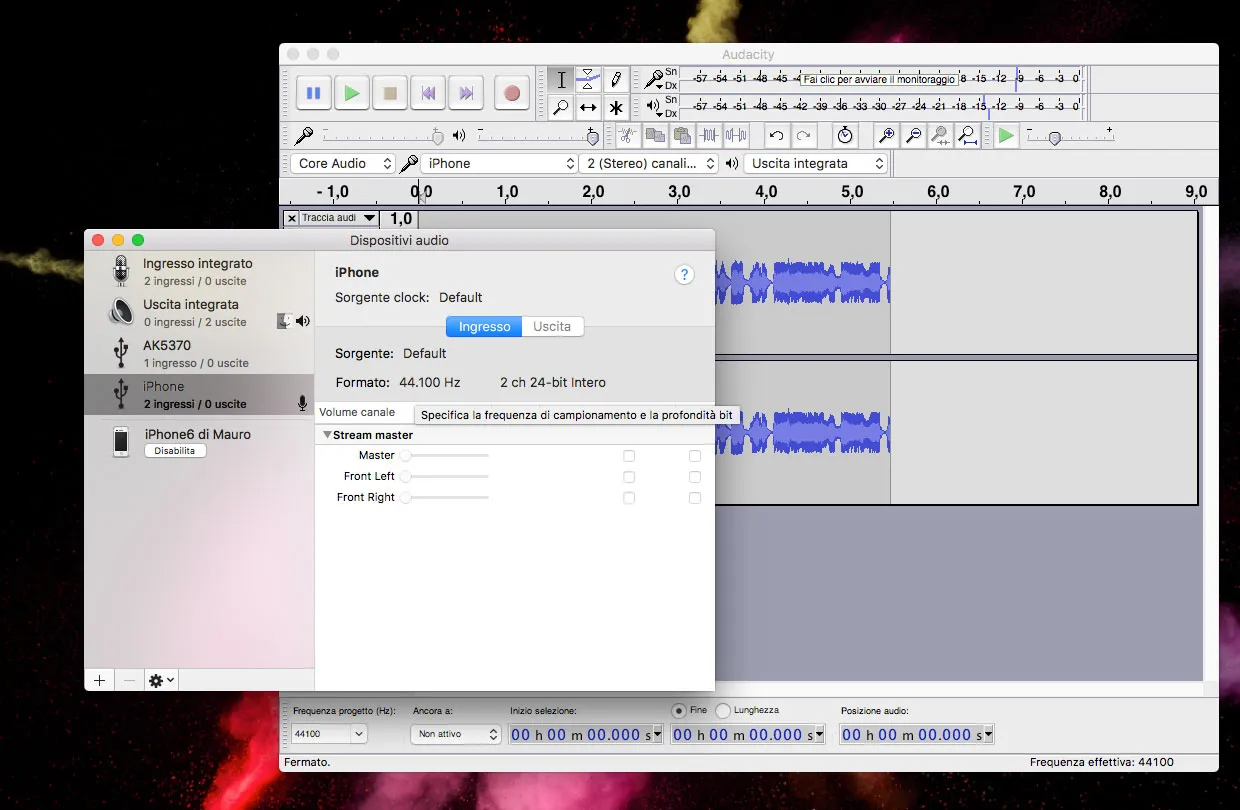Switch to the Uscita tab
Image resolution: width=1240 pixels, height=810 pixels.
tap(552, 327)
